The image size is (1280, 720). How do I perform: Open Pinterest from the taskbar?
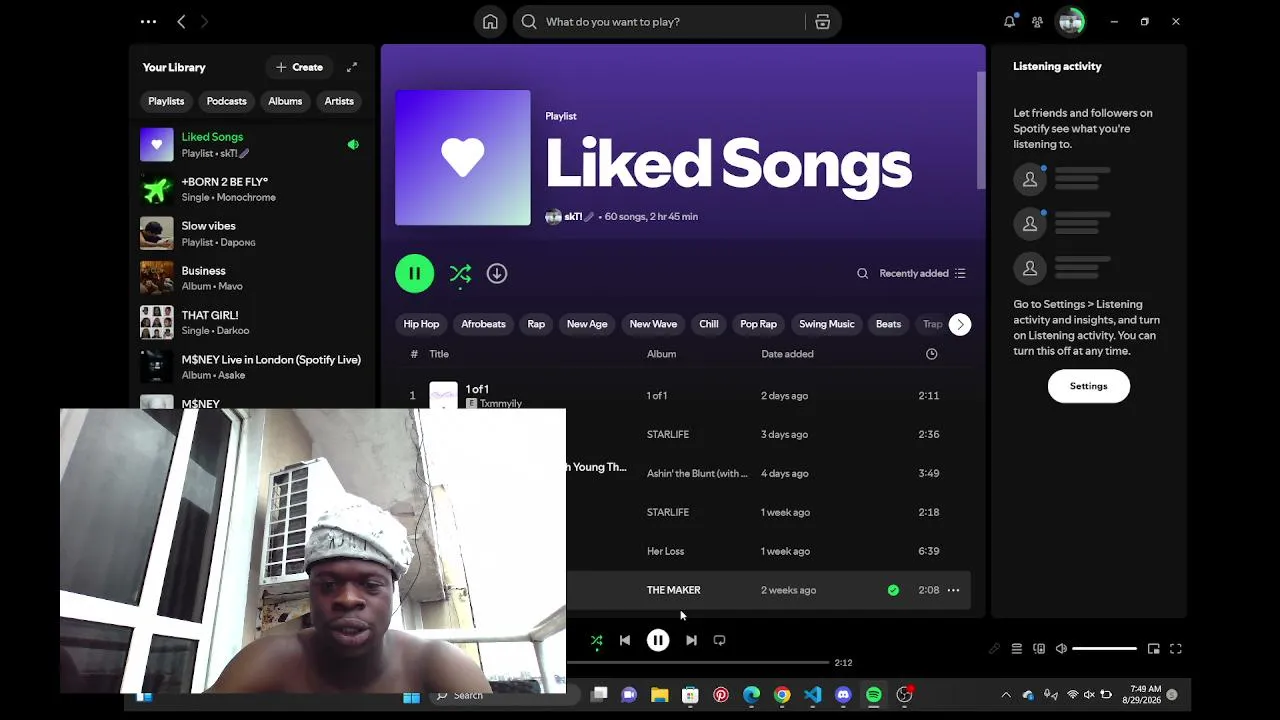click(721, 695)
